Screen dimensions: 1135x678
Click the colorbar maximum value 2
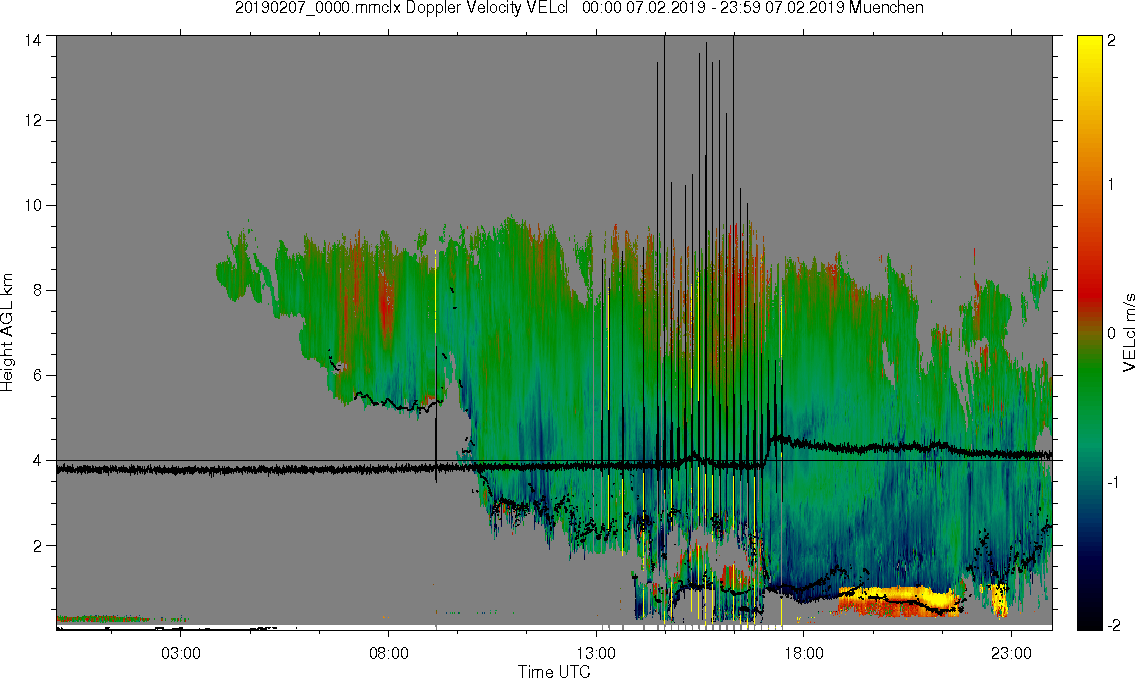click(1111, 41)
